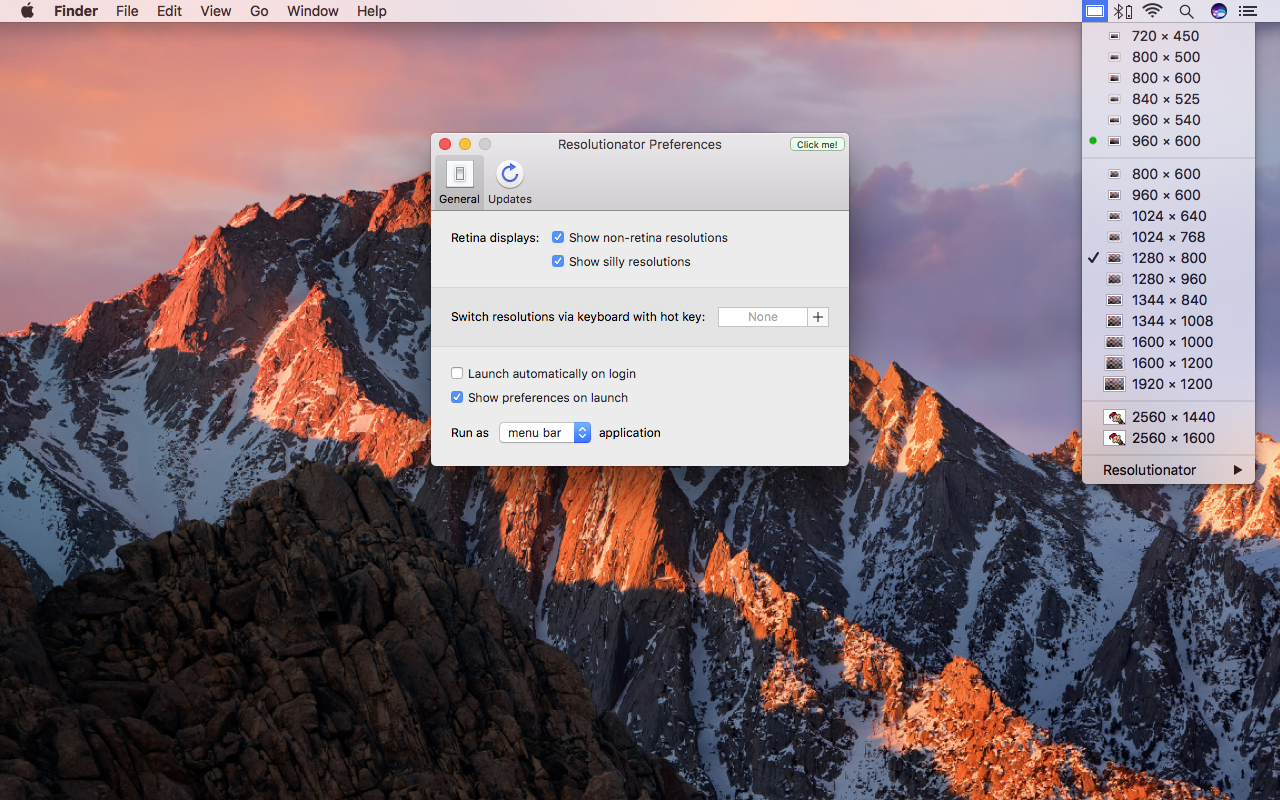
Task: Uncheck Show non-retina resolutions
Action: [x=558, y=237]
